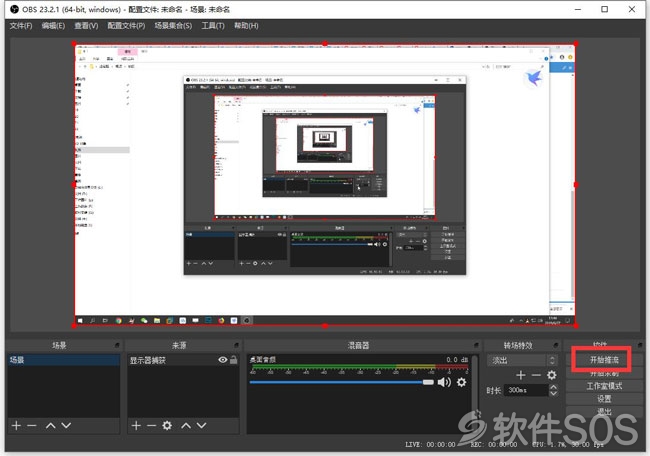Pop out the controls dock panel
Image resolution: width=650 pixels, height=456 pixels.
(640, 345)
